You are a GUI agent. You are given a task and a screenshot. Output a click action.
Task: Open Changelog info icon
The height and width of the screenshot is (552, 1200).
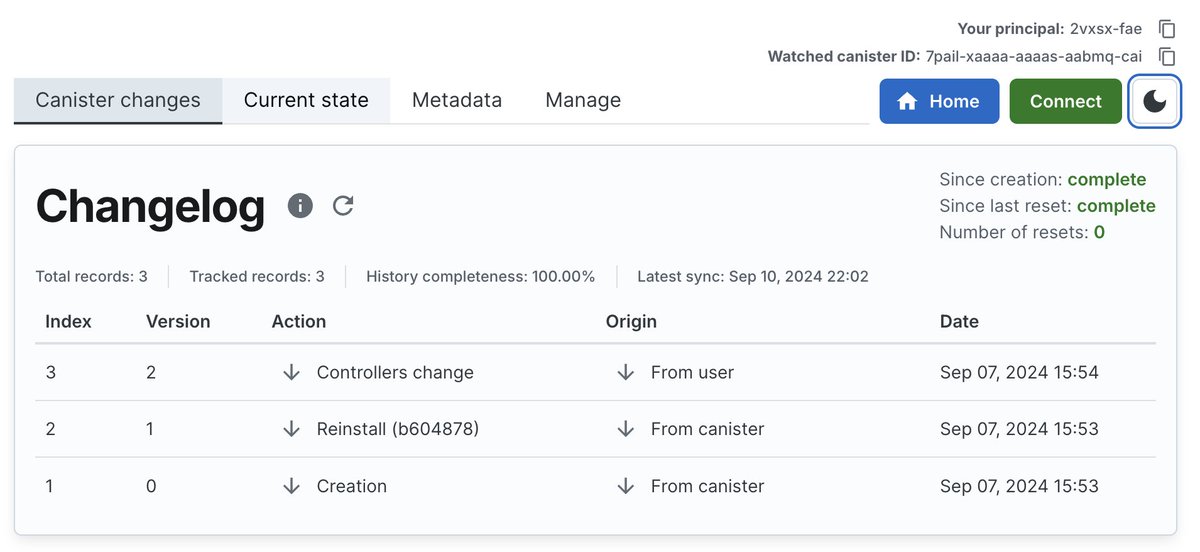coord(300,205)
